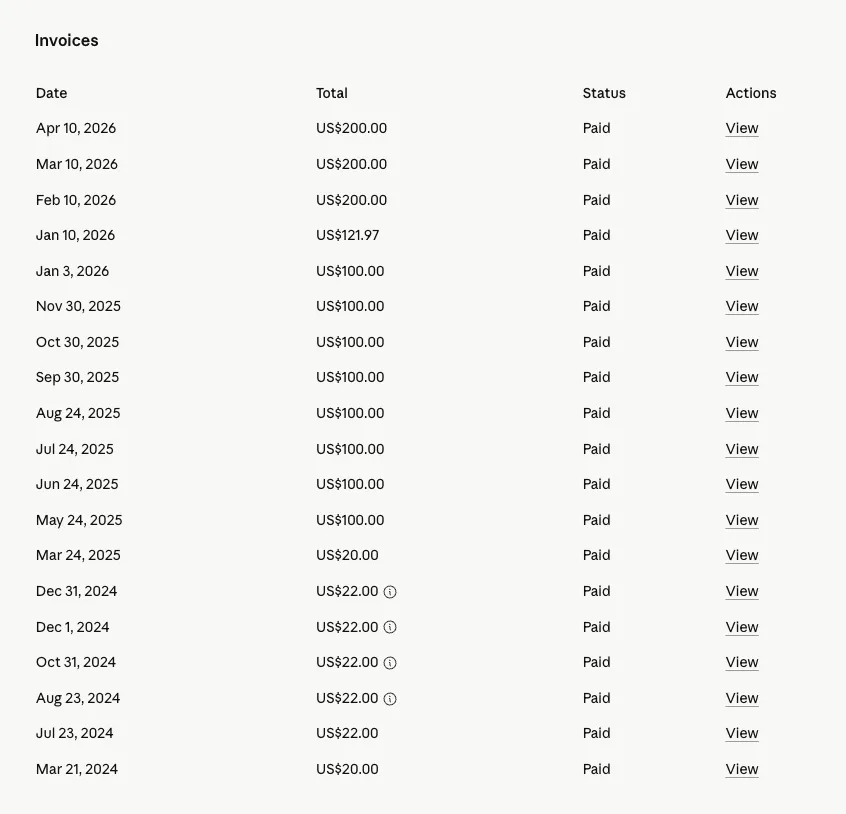
Task: Click the info icon next to Dec 31, 2024 amount
Action: [390, 591]
